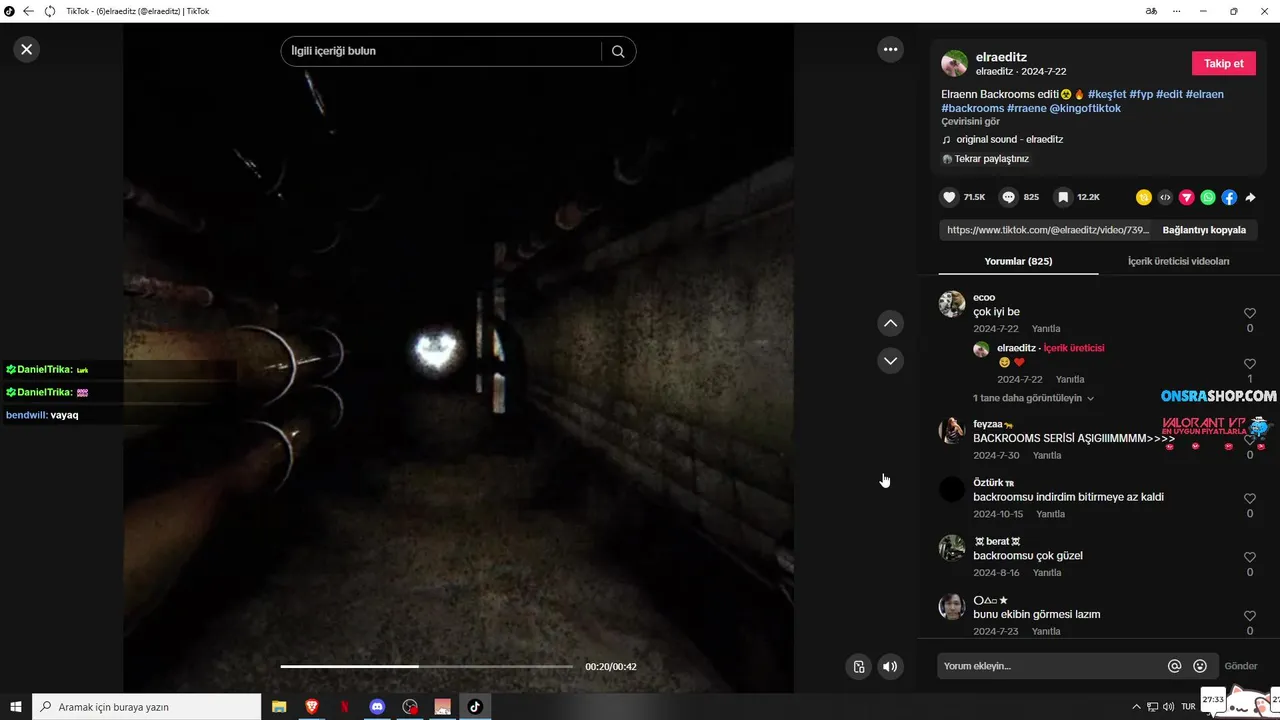
Task: Open Netflix from the taskbar
Action: pos(344,706)
